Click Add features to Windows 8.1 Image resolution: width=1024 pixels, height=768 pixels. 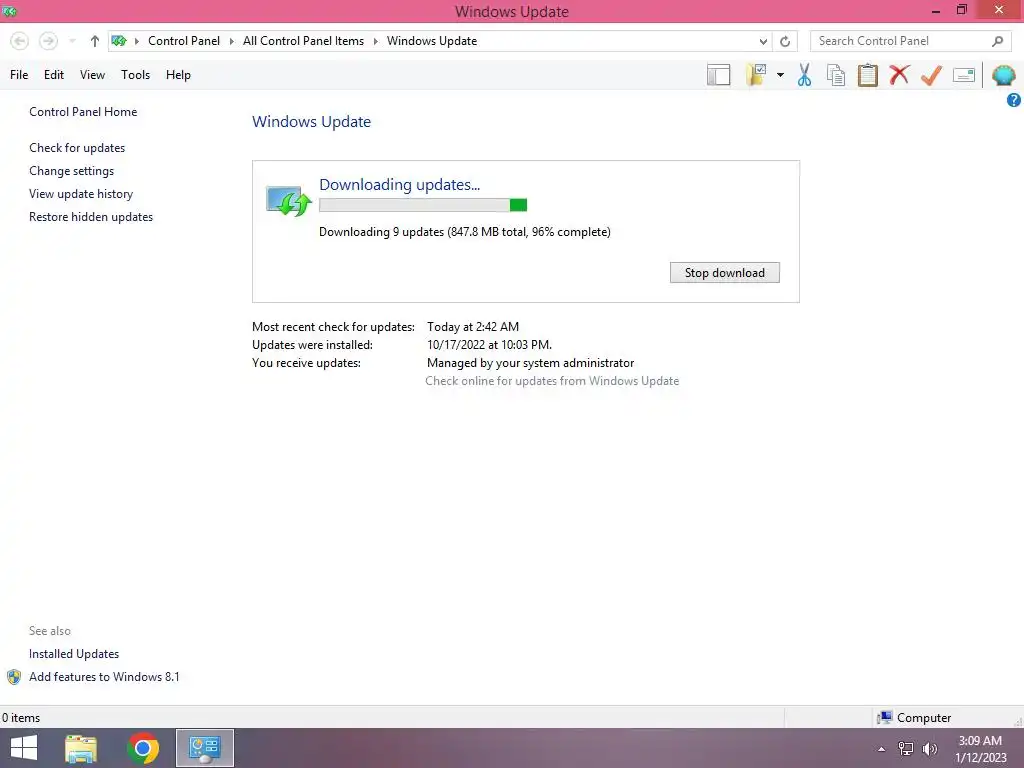[104, 677]
